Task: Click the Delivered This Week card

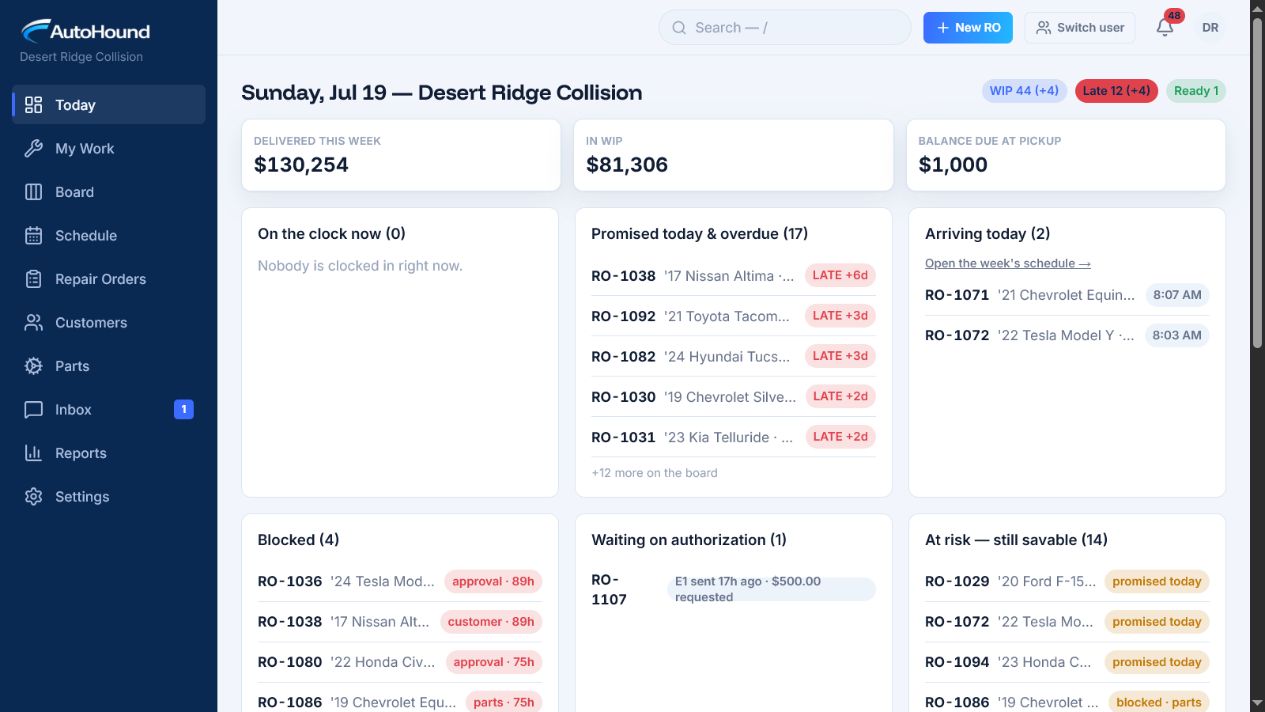Action: pos(400,155)
